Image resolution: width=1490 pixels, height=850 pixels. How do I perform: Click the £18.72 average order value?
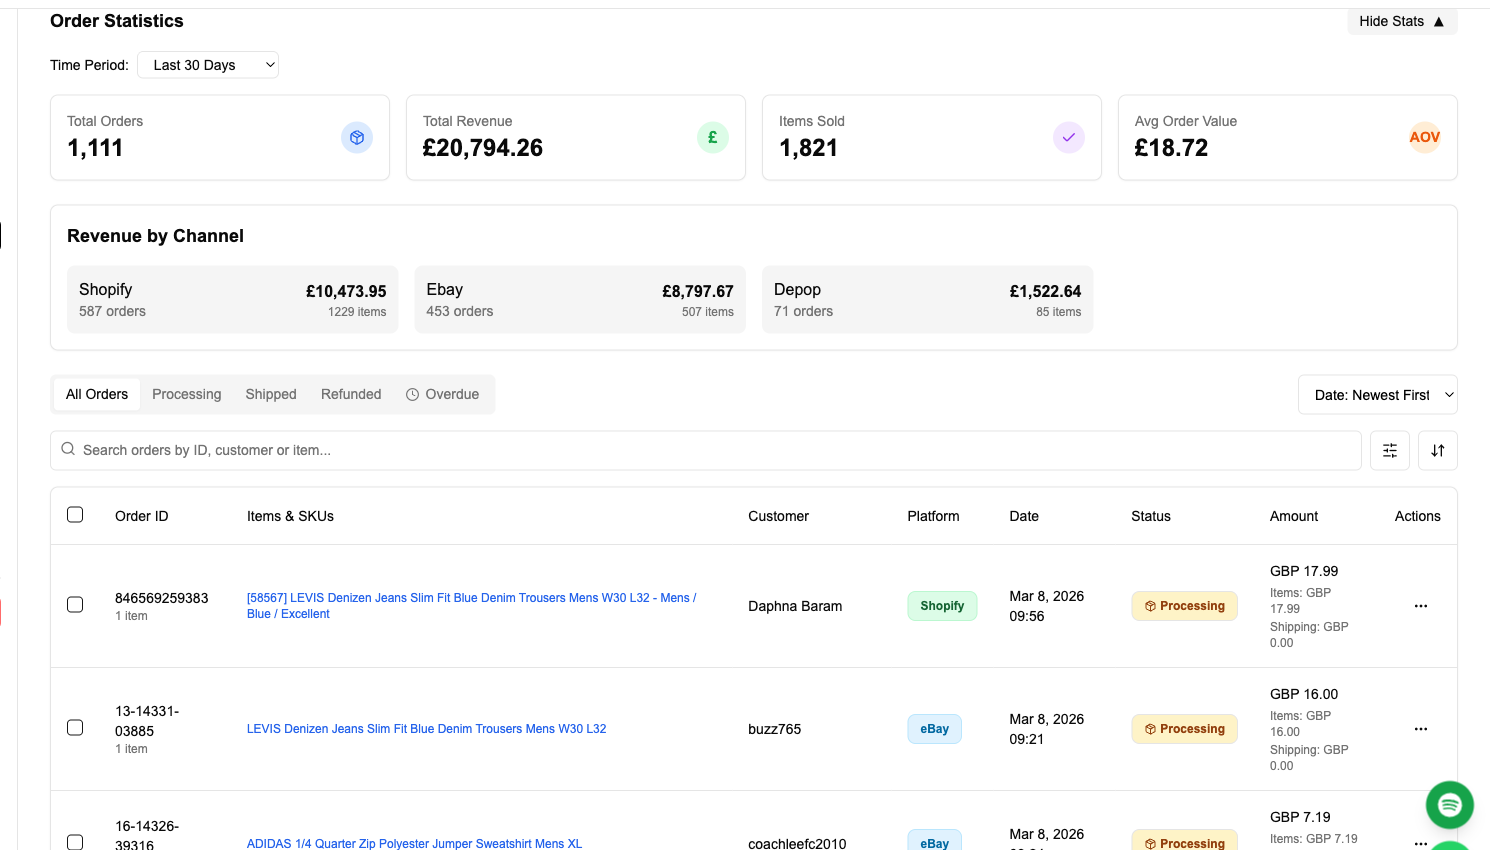(1171, 148)
